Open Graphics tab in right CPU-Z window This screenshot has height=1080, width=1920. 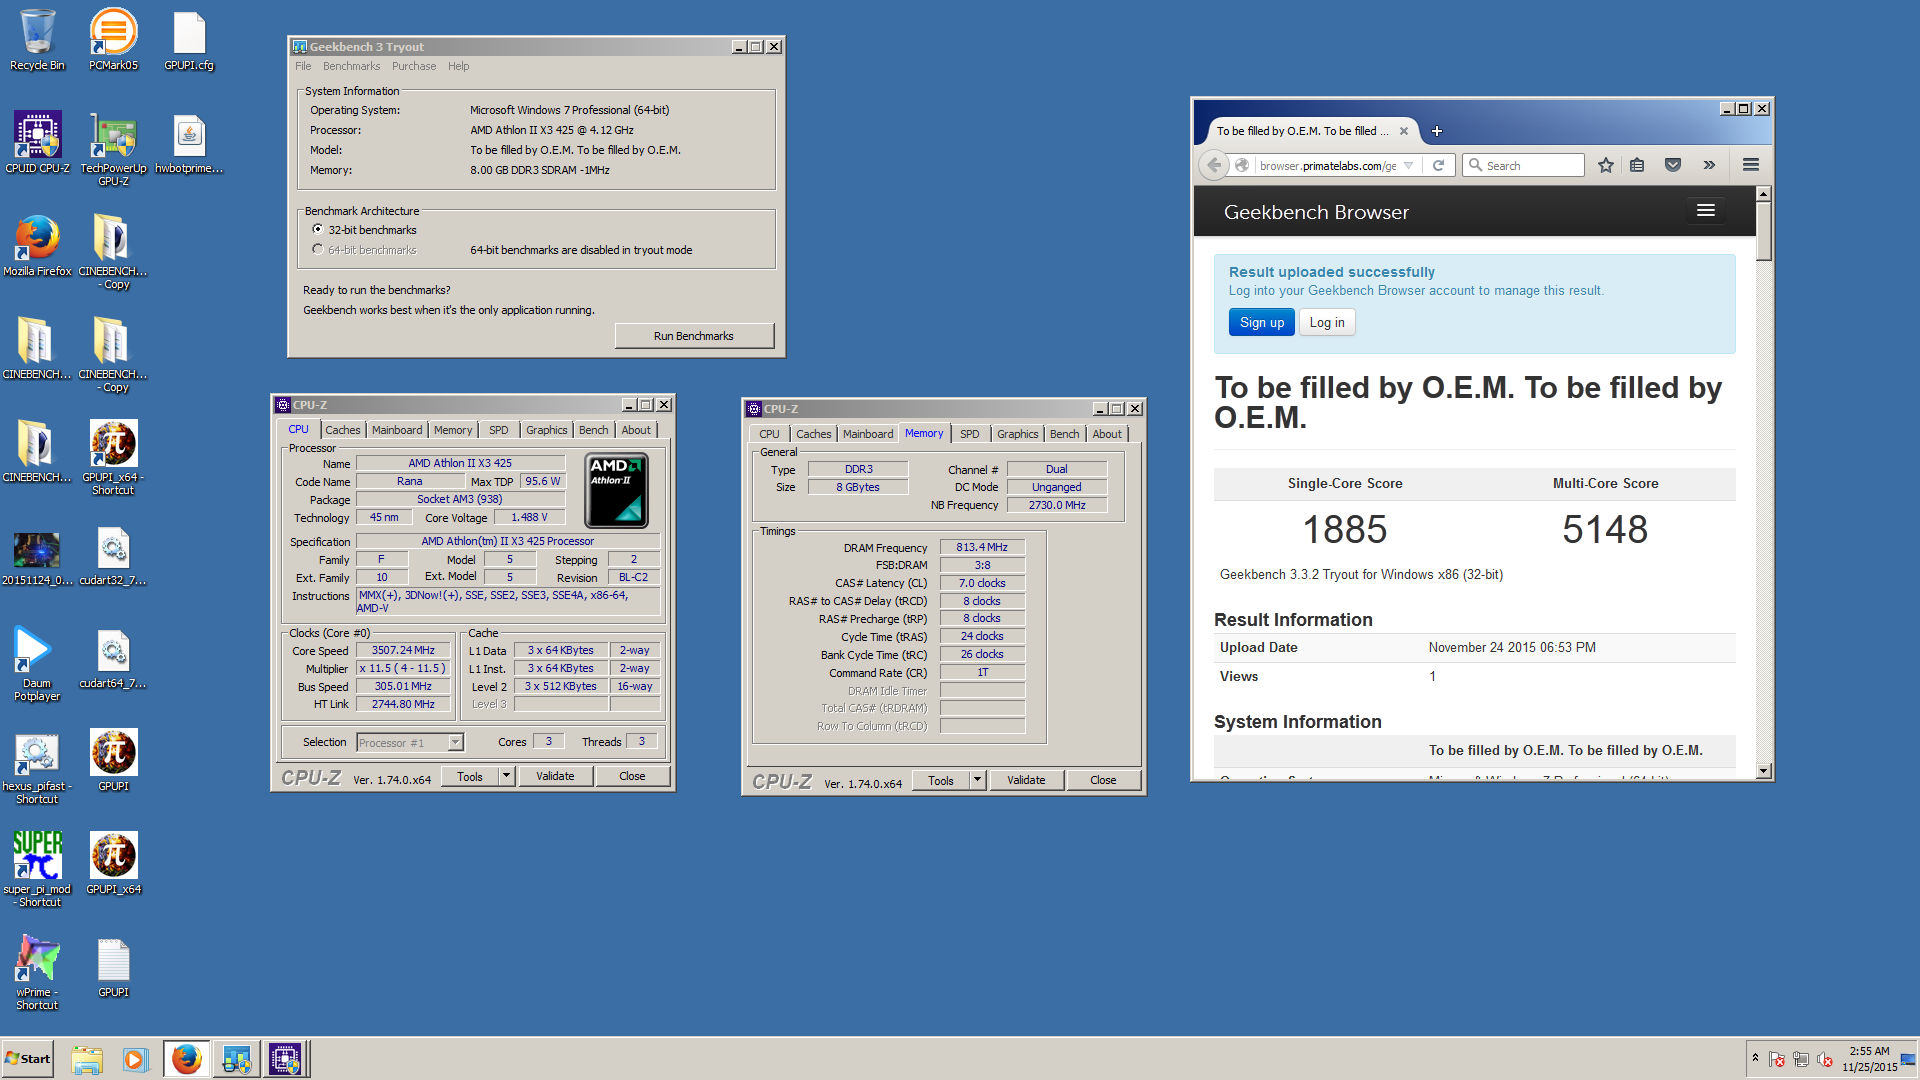pyautogui.click(x=1018, y=434)
